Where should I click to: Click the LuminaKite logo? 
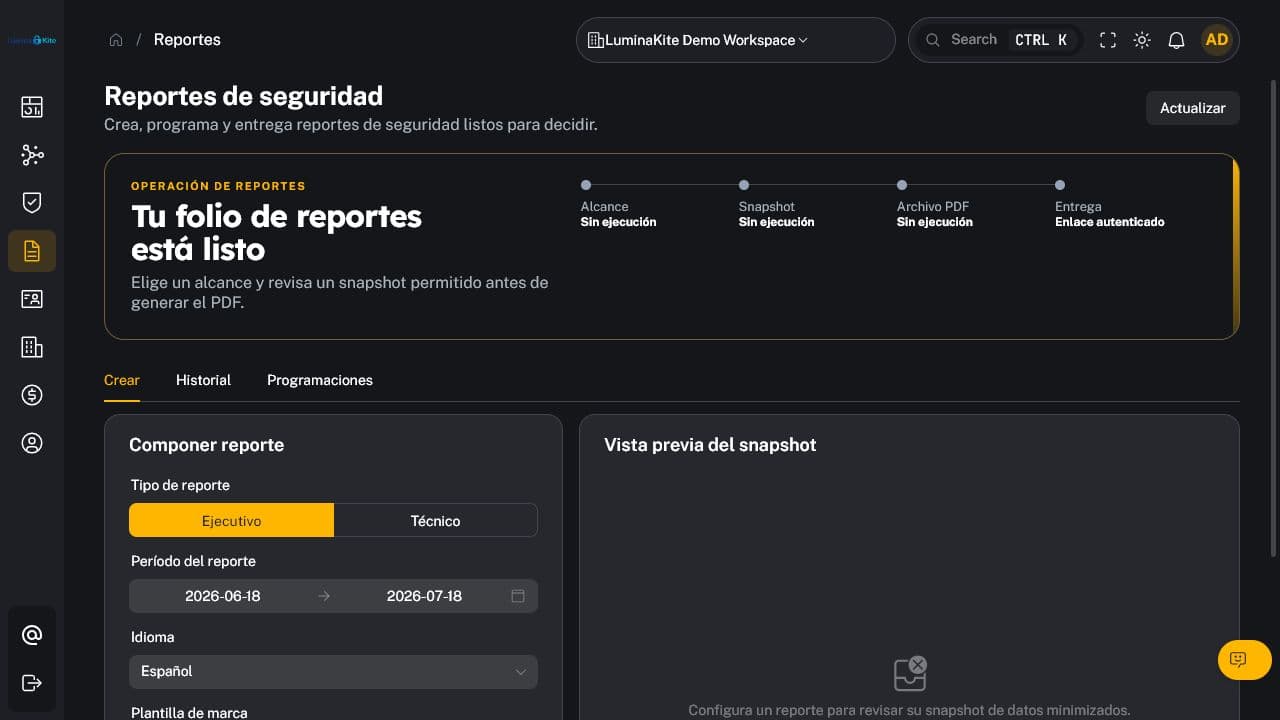[32, 40]
